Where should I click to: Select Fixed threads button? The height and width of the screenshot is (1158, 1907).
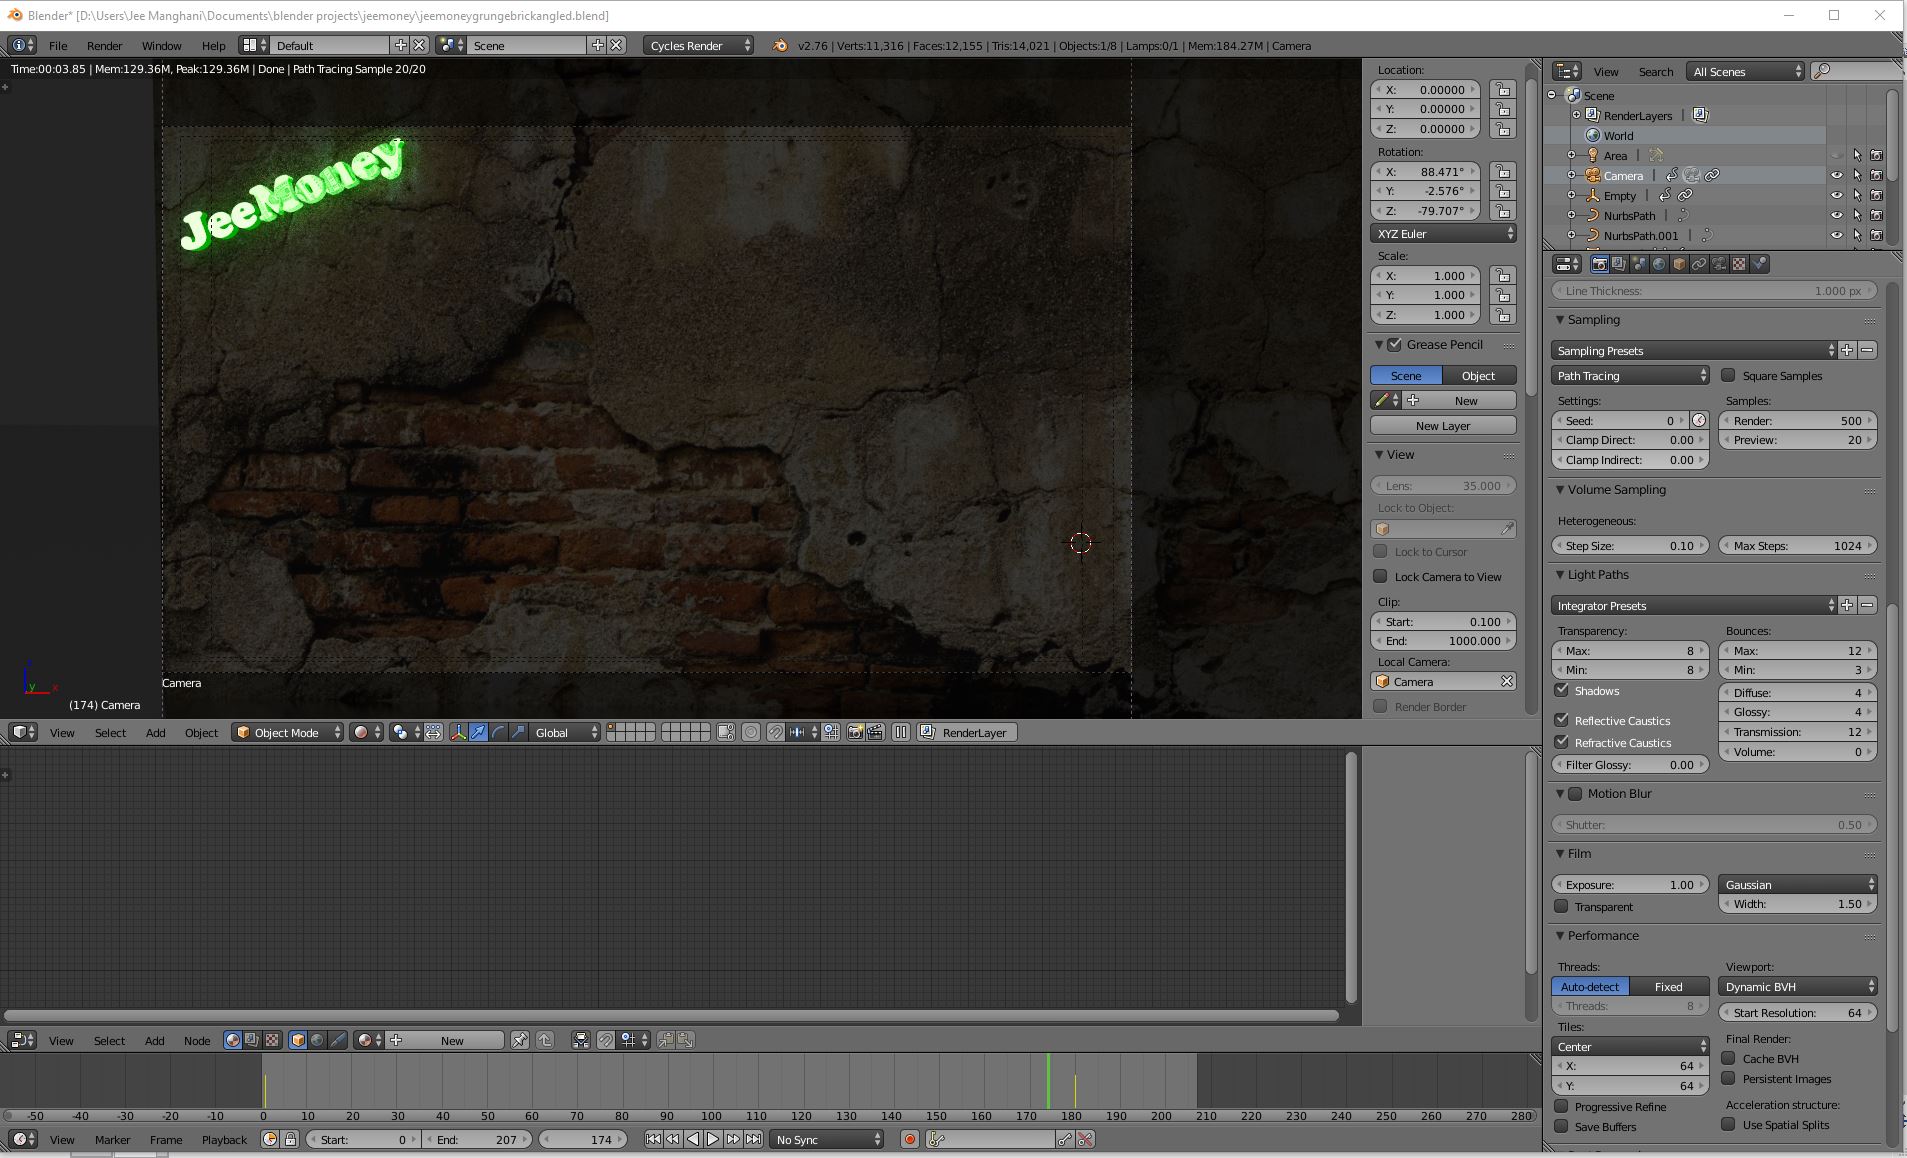tap(1669, 987)
